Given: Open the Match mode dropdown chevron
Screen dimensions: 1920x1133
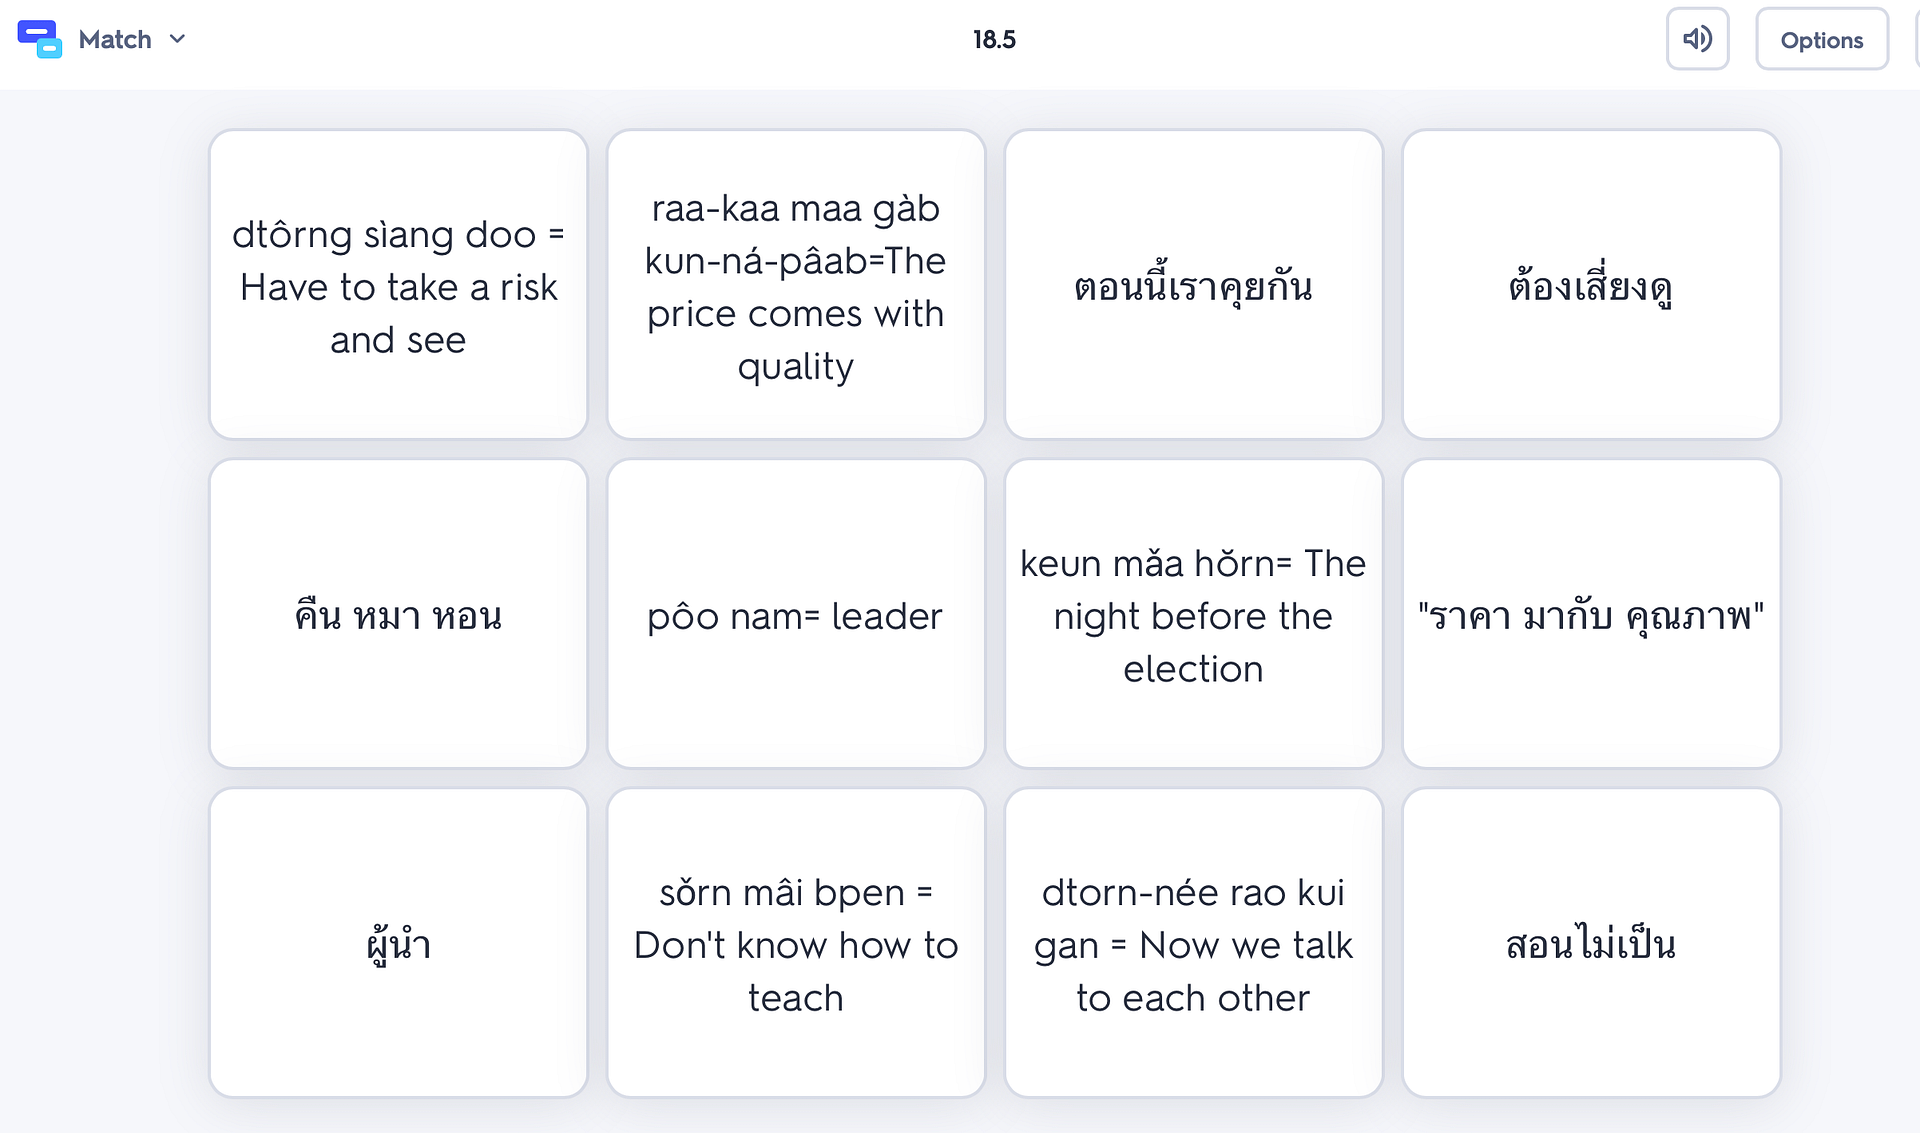Looking at the screenshot, I should click(177, 39).
